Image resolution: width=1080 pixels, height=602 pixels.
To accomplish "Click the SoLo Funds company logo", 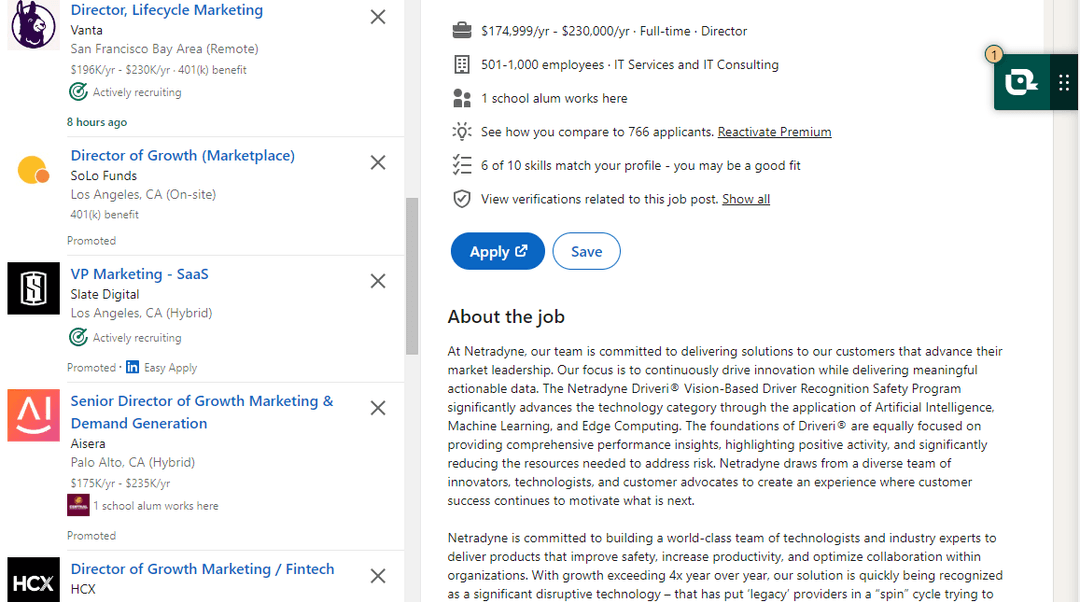I will (x=33, y=170).
